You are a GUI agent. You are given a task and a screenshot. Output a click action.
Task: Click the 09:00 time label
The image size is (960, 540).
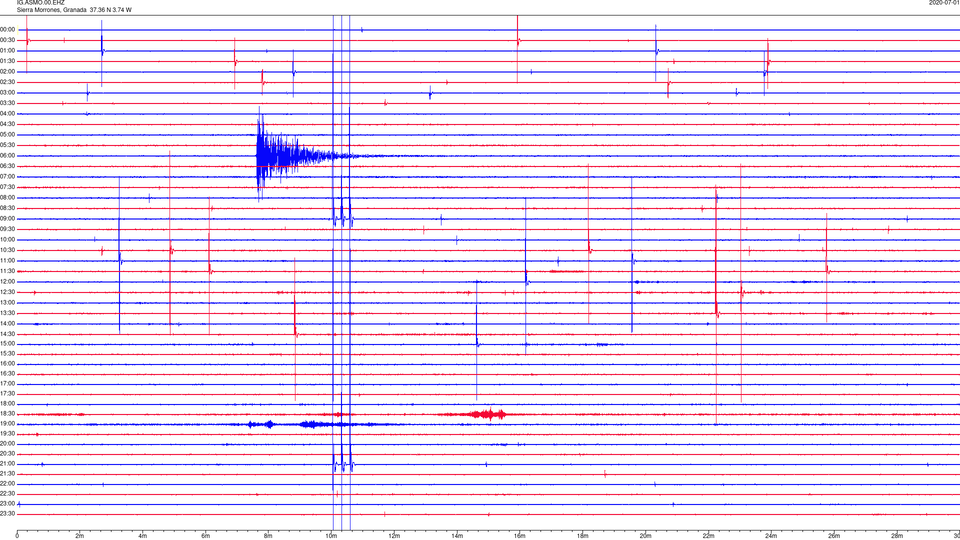coord(8,219)
